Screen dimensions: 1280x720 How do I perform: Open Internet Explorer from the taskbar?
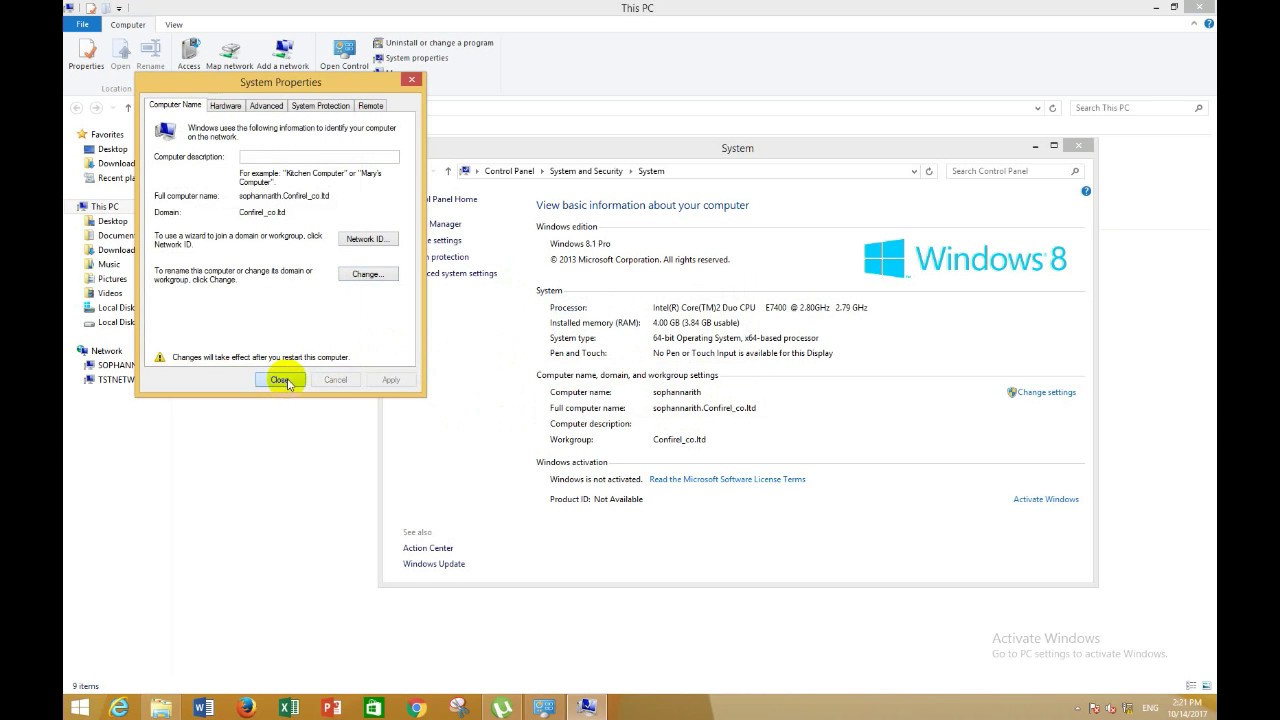(x=119, y=708)
